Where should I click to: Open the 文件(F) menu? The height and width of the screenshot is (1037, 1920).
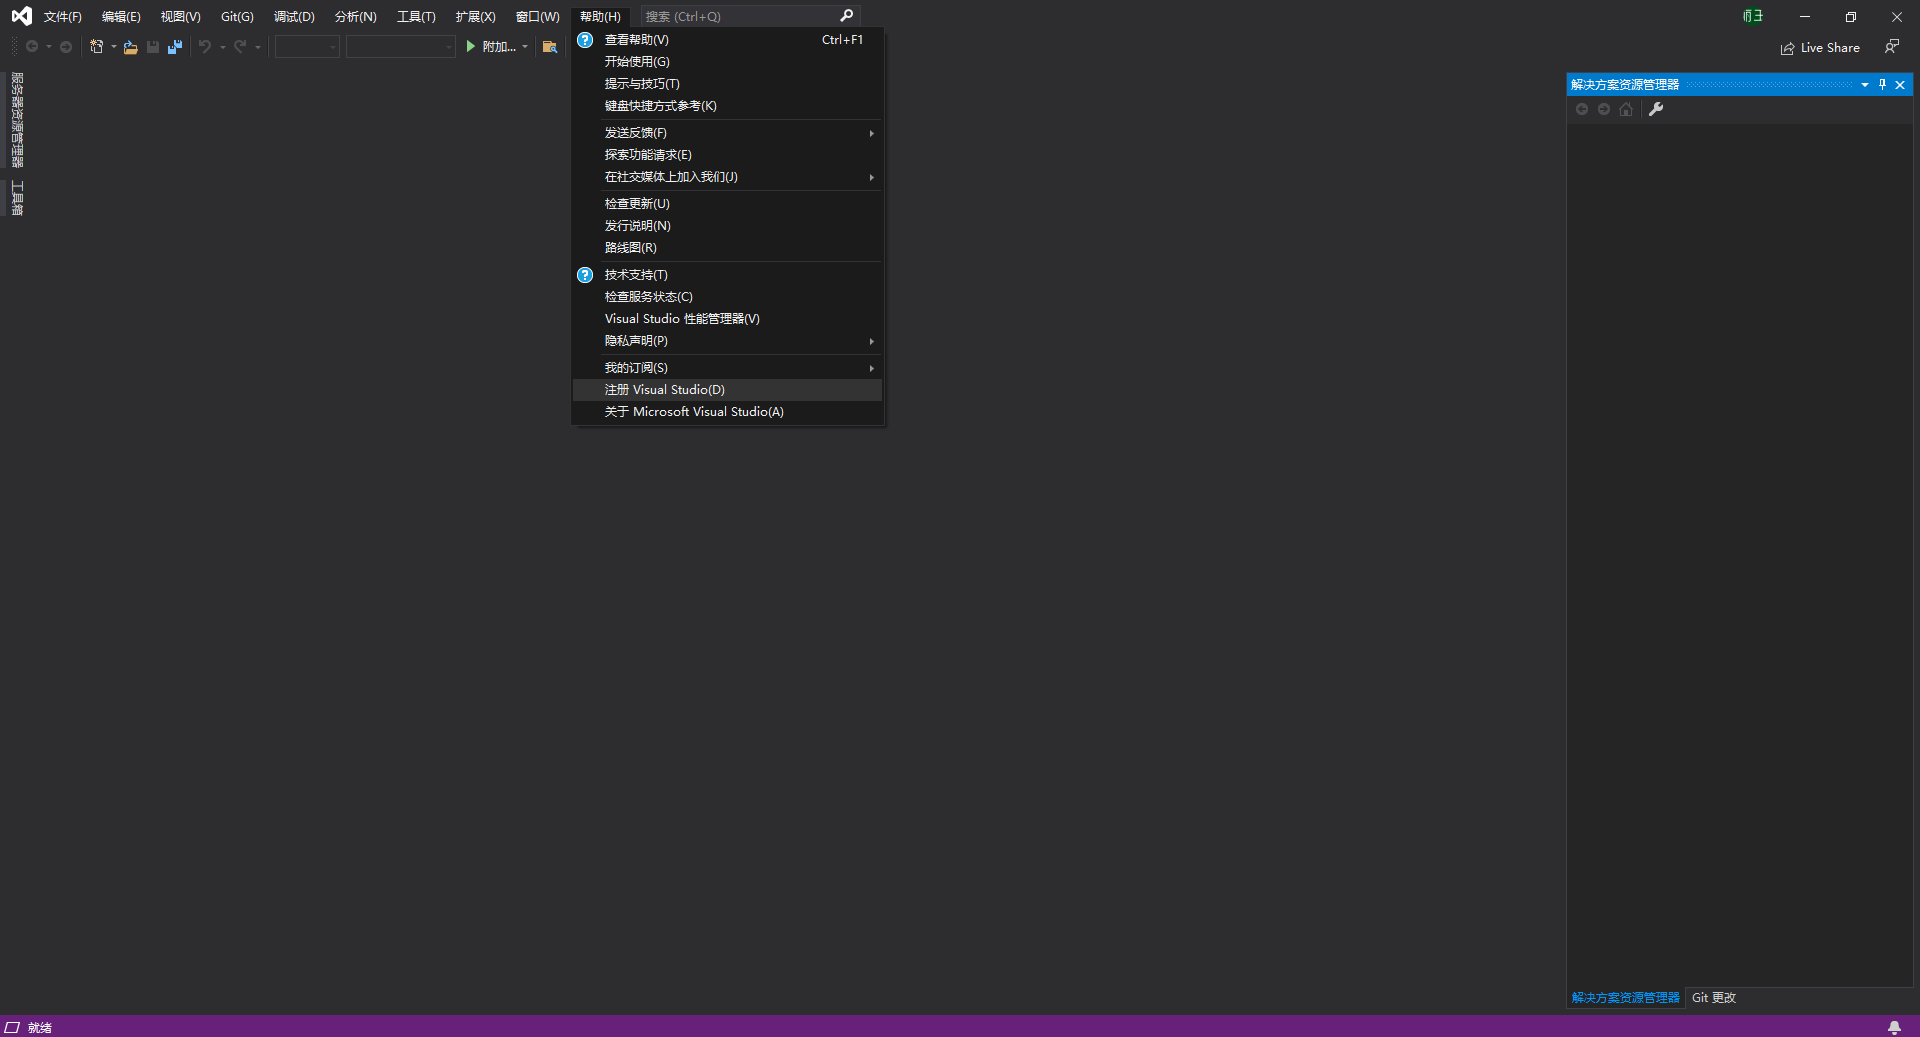(x=62, y=16)
